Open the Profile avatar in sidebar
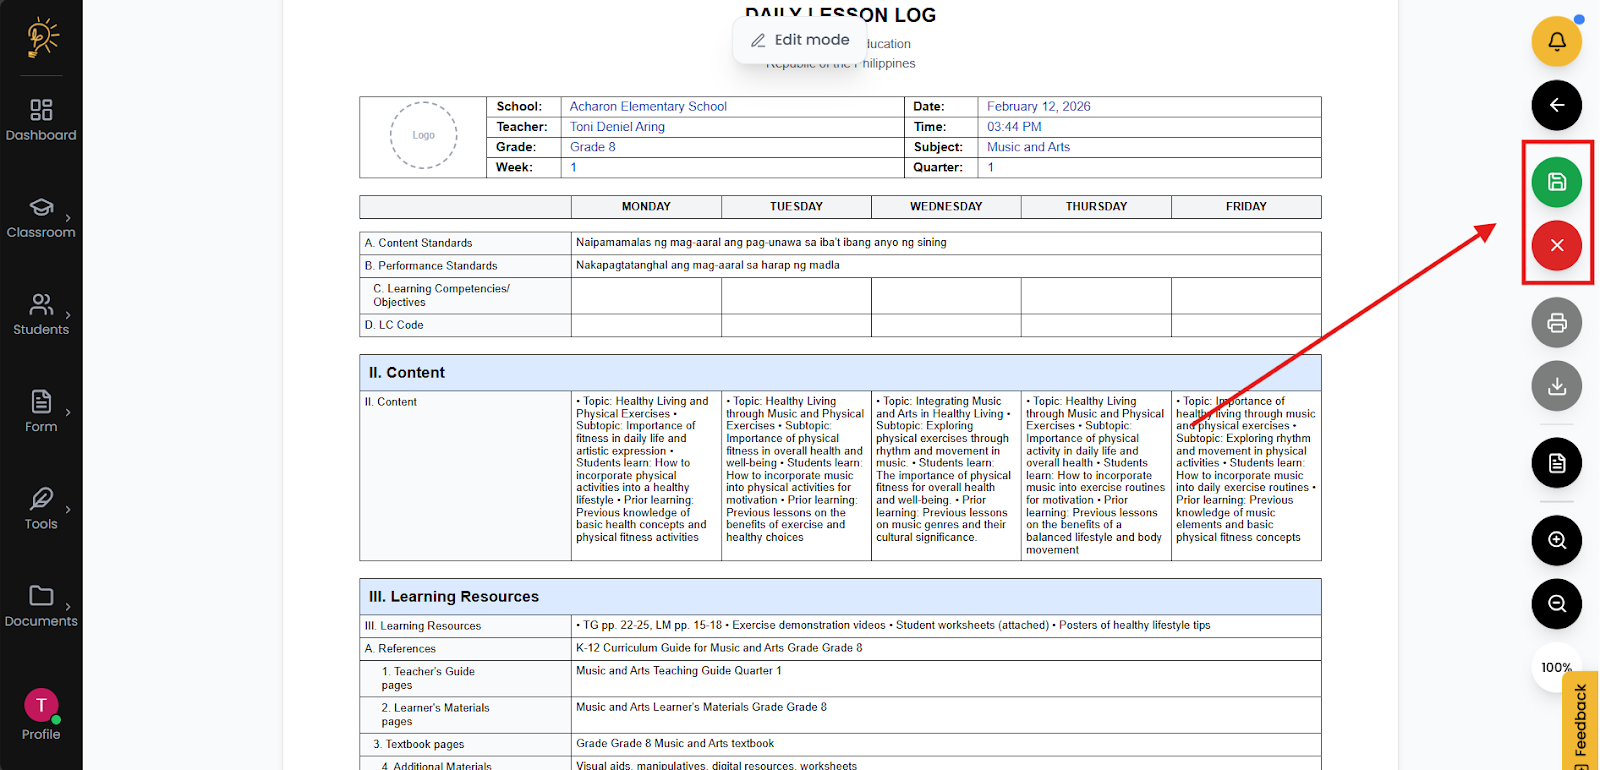1600x770 pixels. pyautogui.click(x=41, y=706)
